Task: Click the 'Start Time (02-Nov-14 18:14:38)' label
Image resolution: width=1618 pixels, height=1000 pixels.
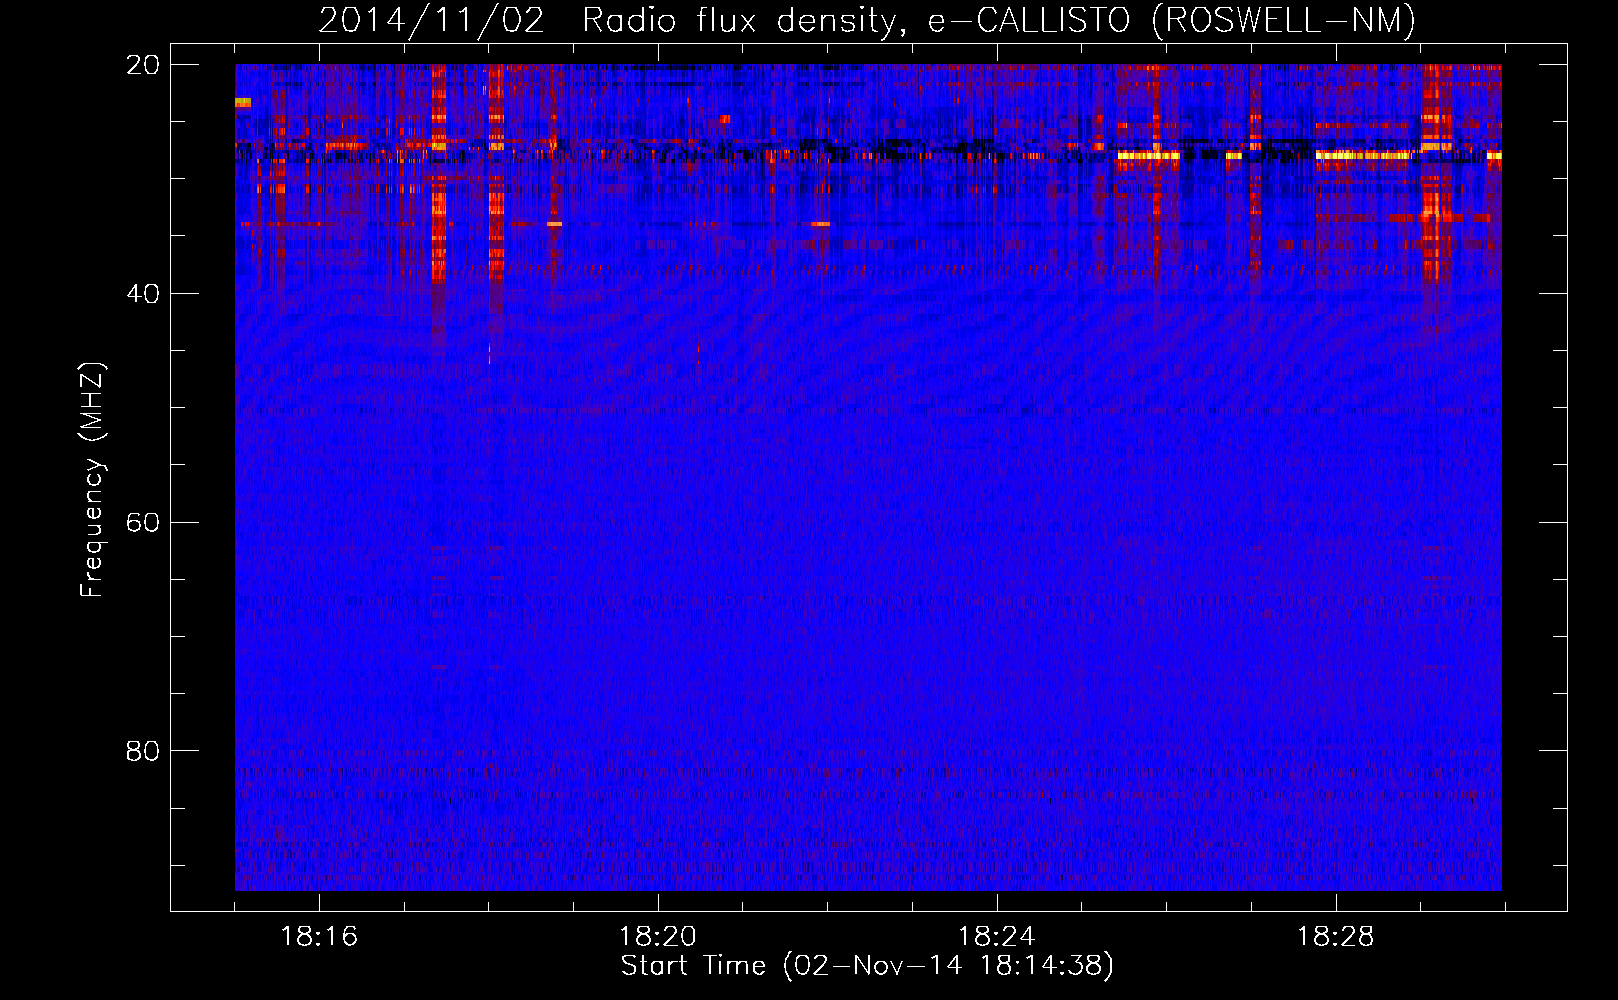Action: (867, 966)
